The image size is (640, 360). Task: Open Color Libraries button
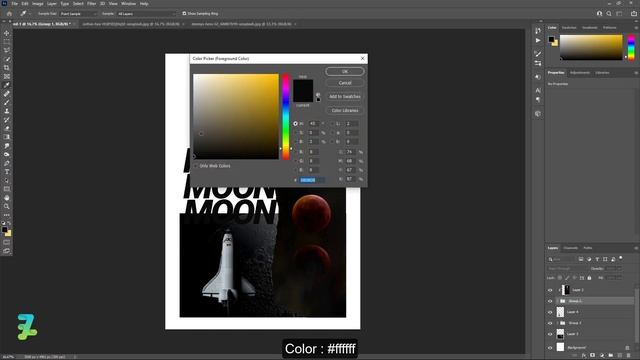345,111
